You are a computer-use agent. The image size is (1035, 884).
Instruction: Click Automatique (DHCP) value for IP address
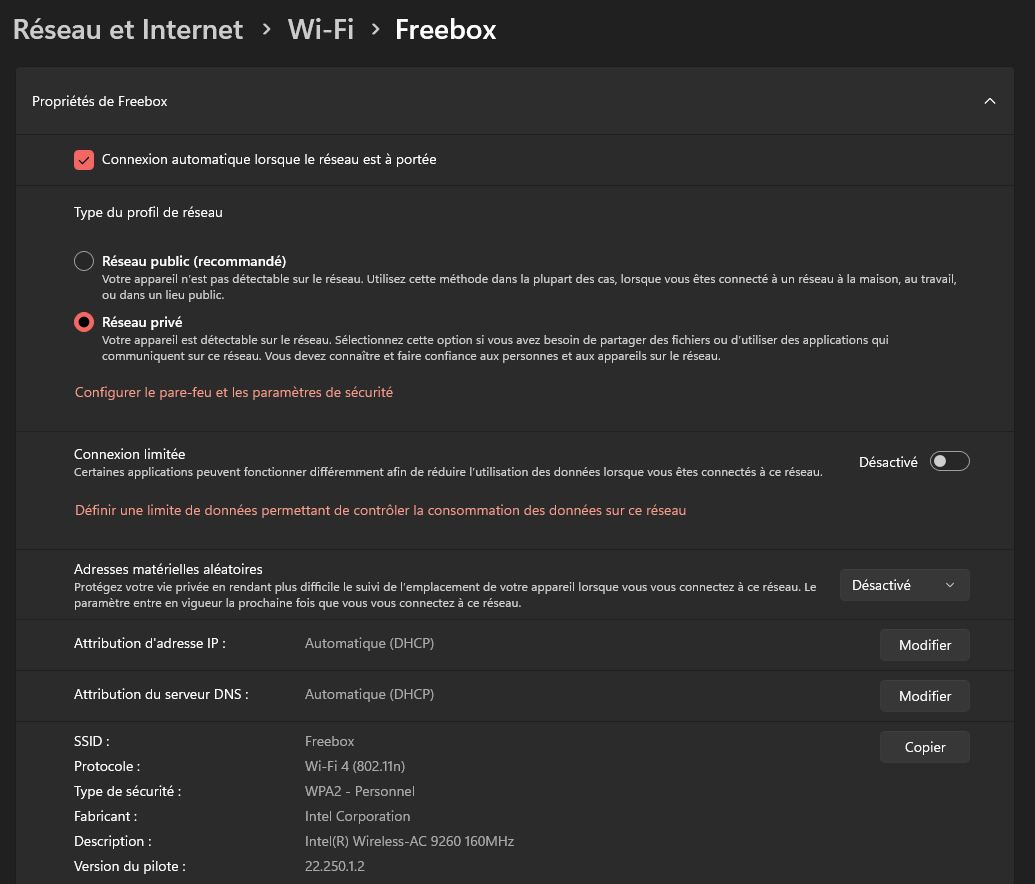(x=369, y=644)
